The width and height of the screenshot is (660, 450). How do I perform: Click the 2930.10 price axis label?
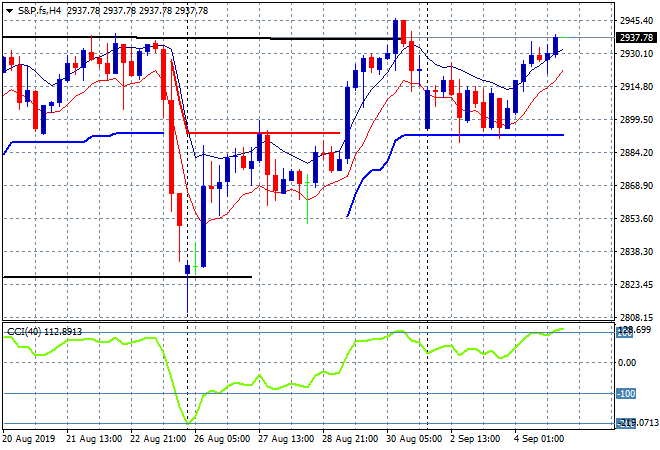pos(636,54)
